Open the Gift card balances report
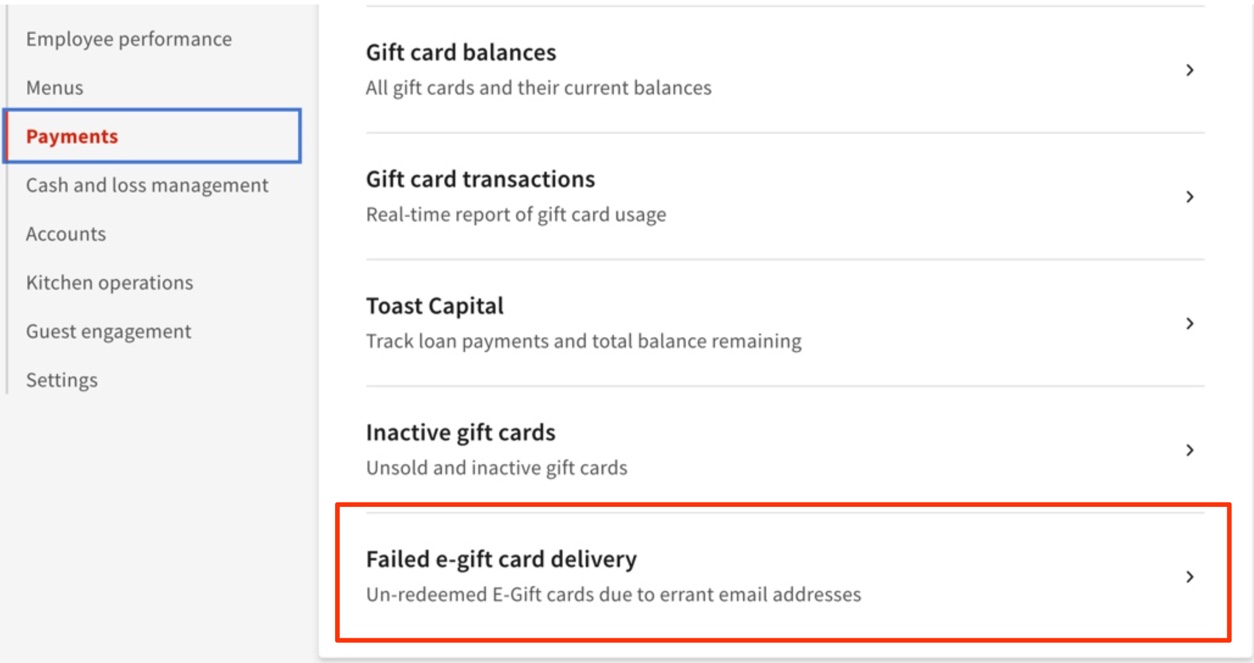 coord(459,52)
